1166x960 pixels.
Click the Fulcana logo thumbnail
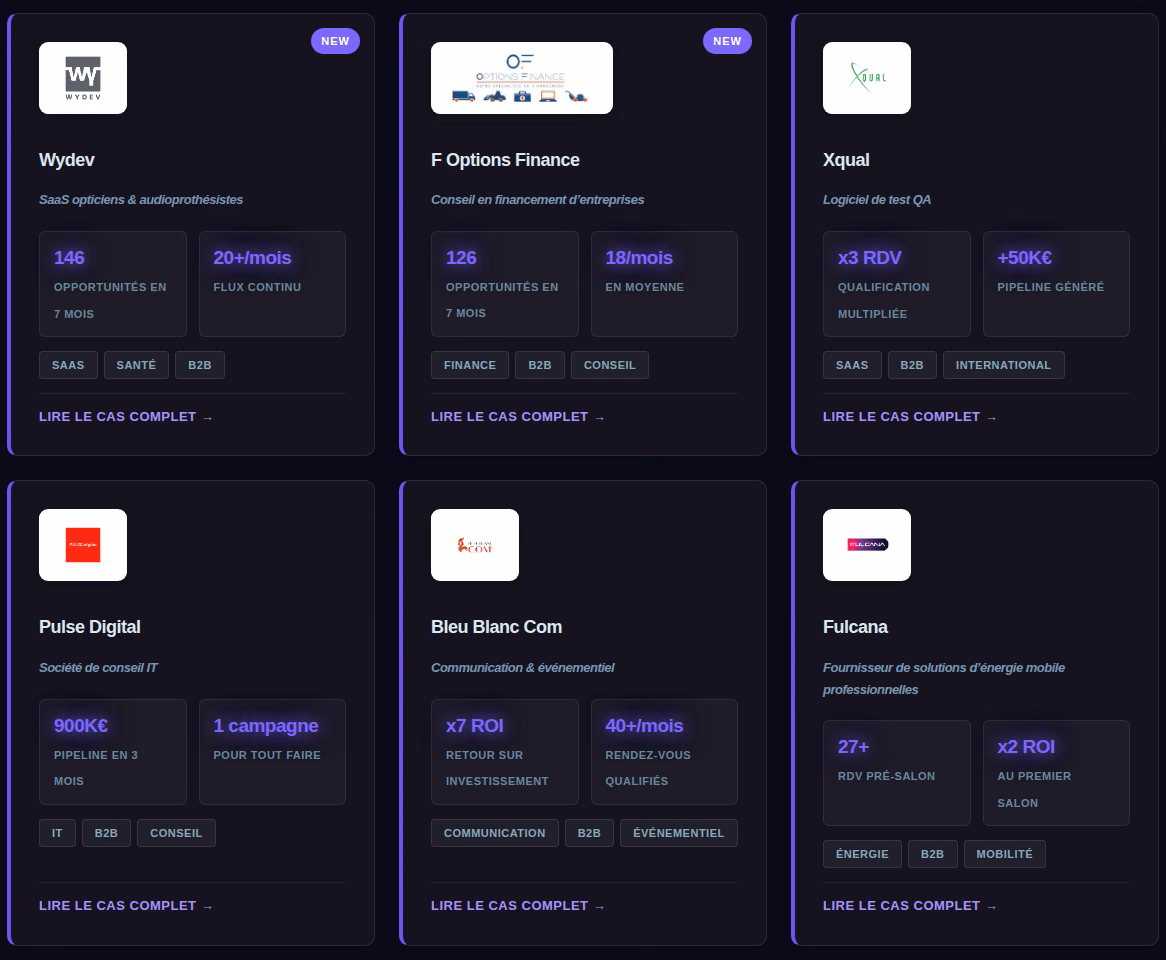866,545
